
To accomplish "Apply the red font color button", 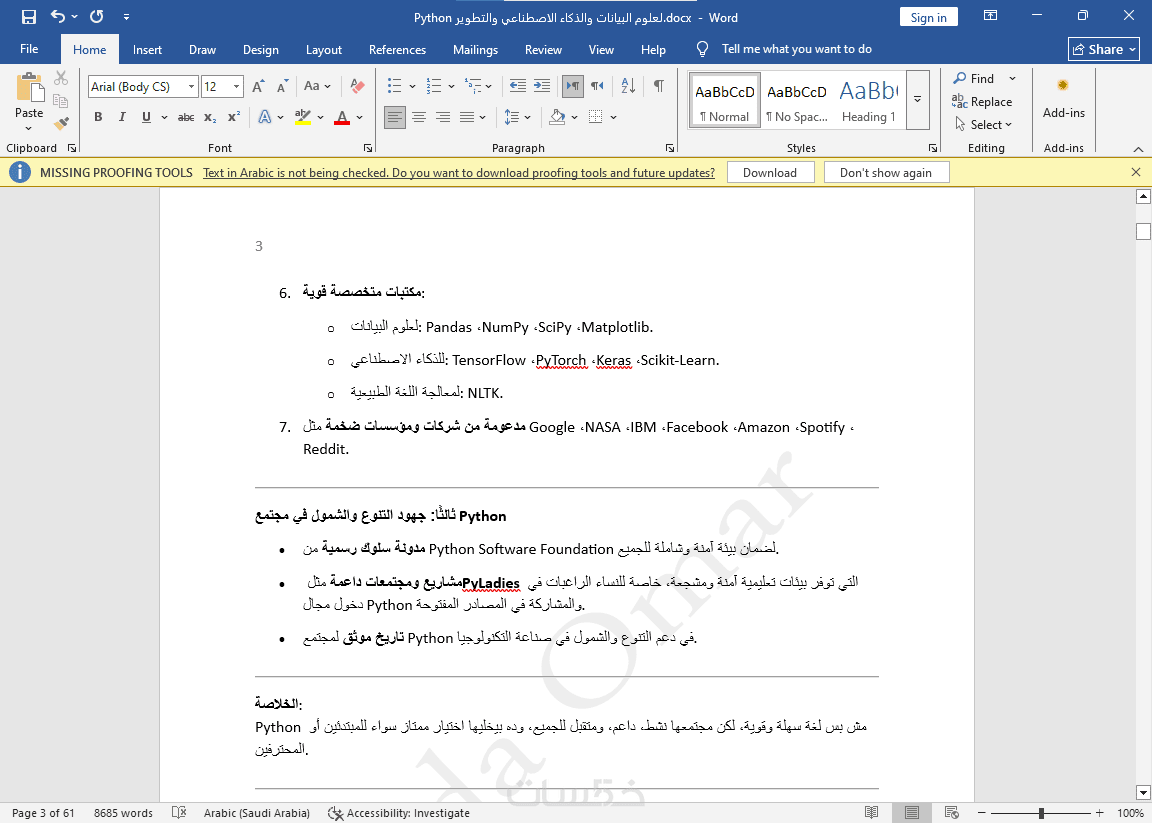I will tap(342, 117).
